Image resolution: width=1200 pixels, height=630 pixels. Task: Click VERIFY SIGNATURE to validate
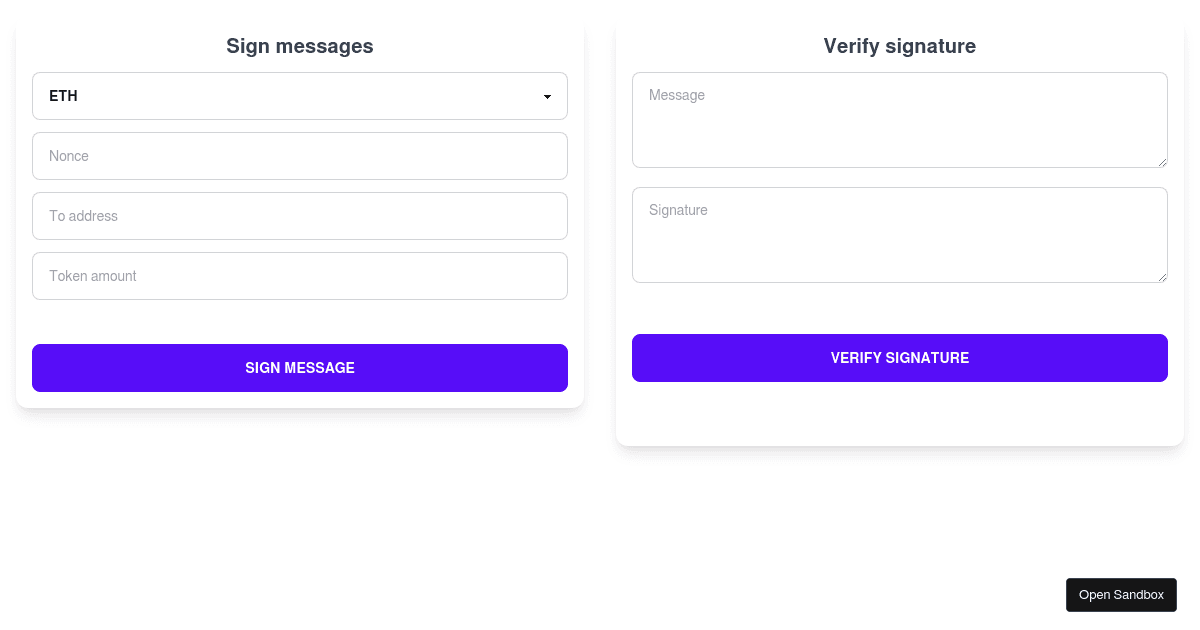coord(900,358)
